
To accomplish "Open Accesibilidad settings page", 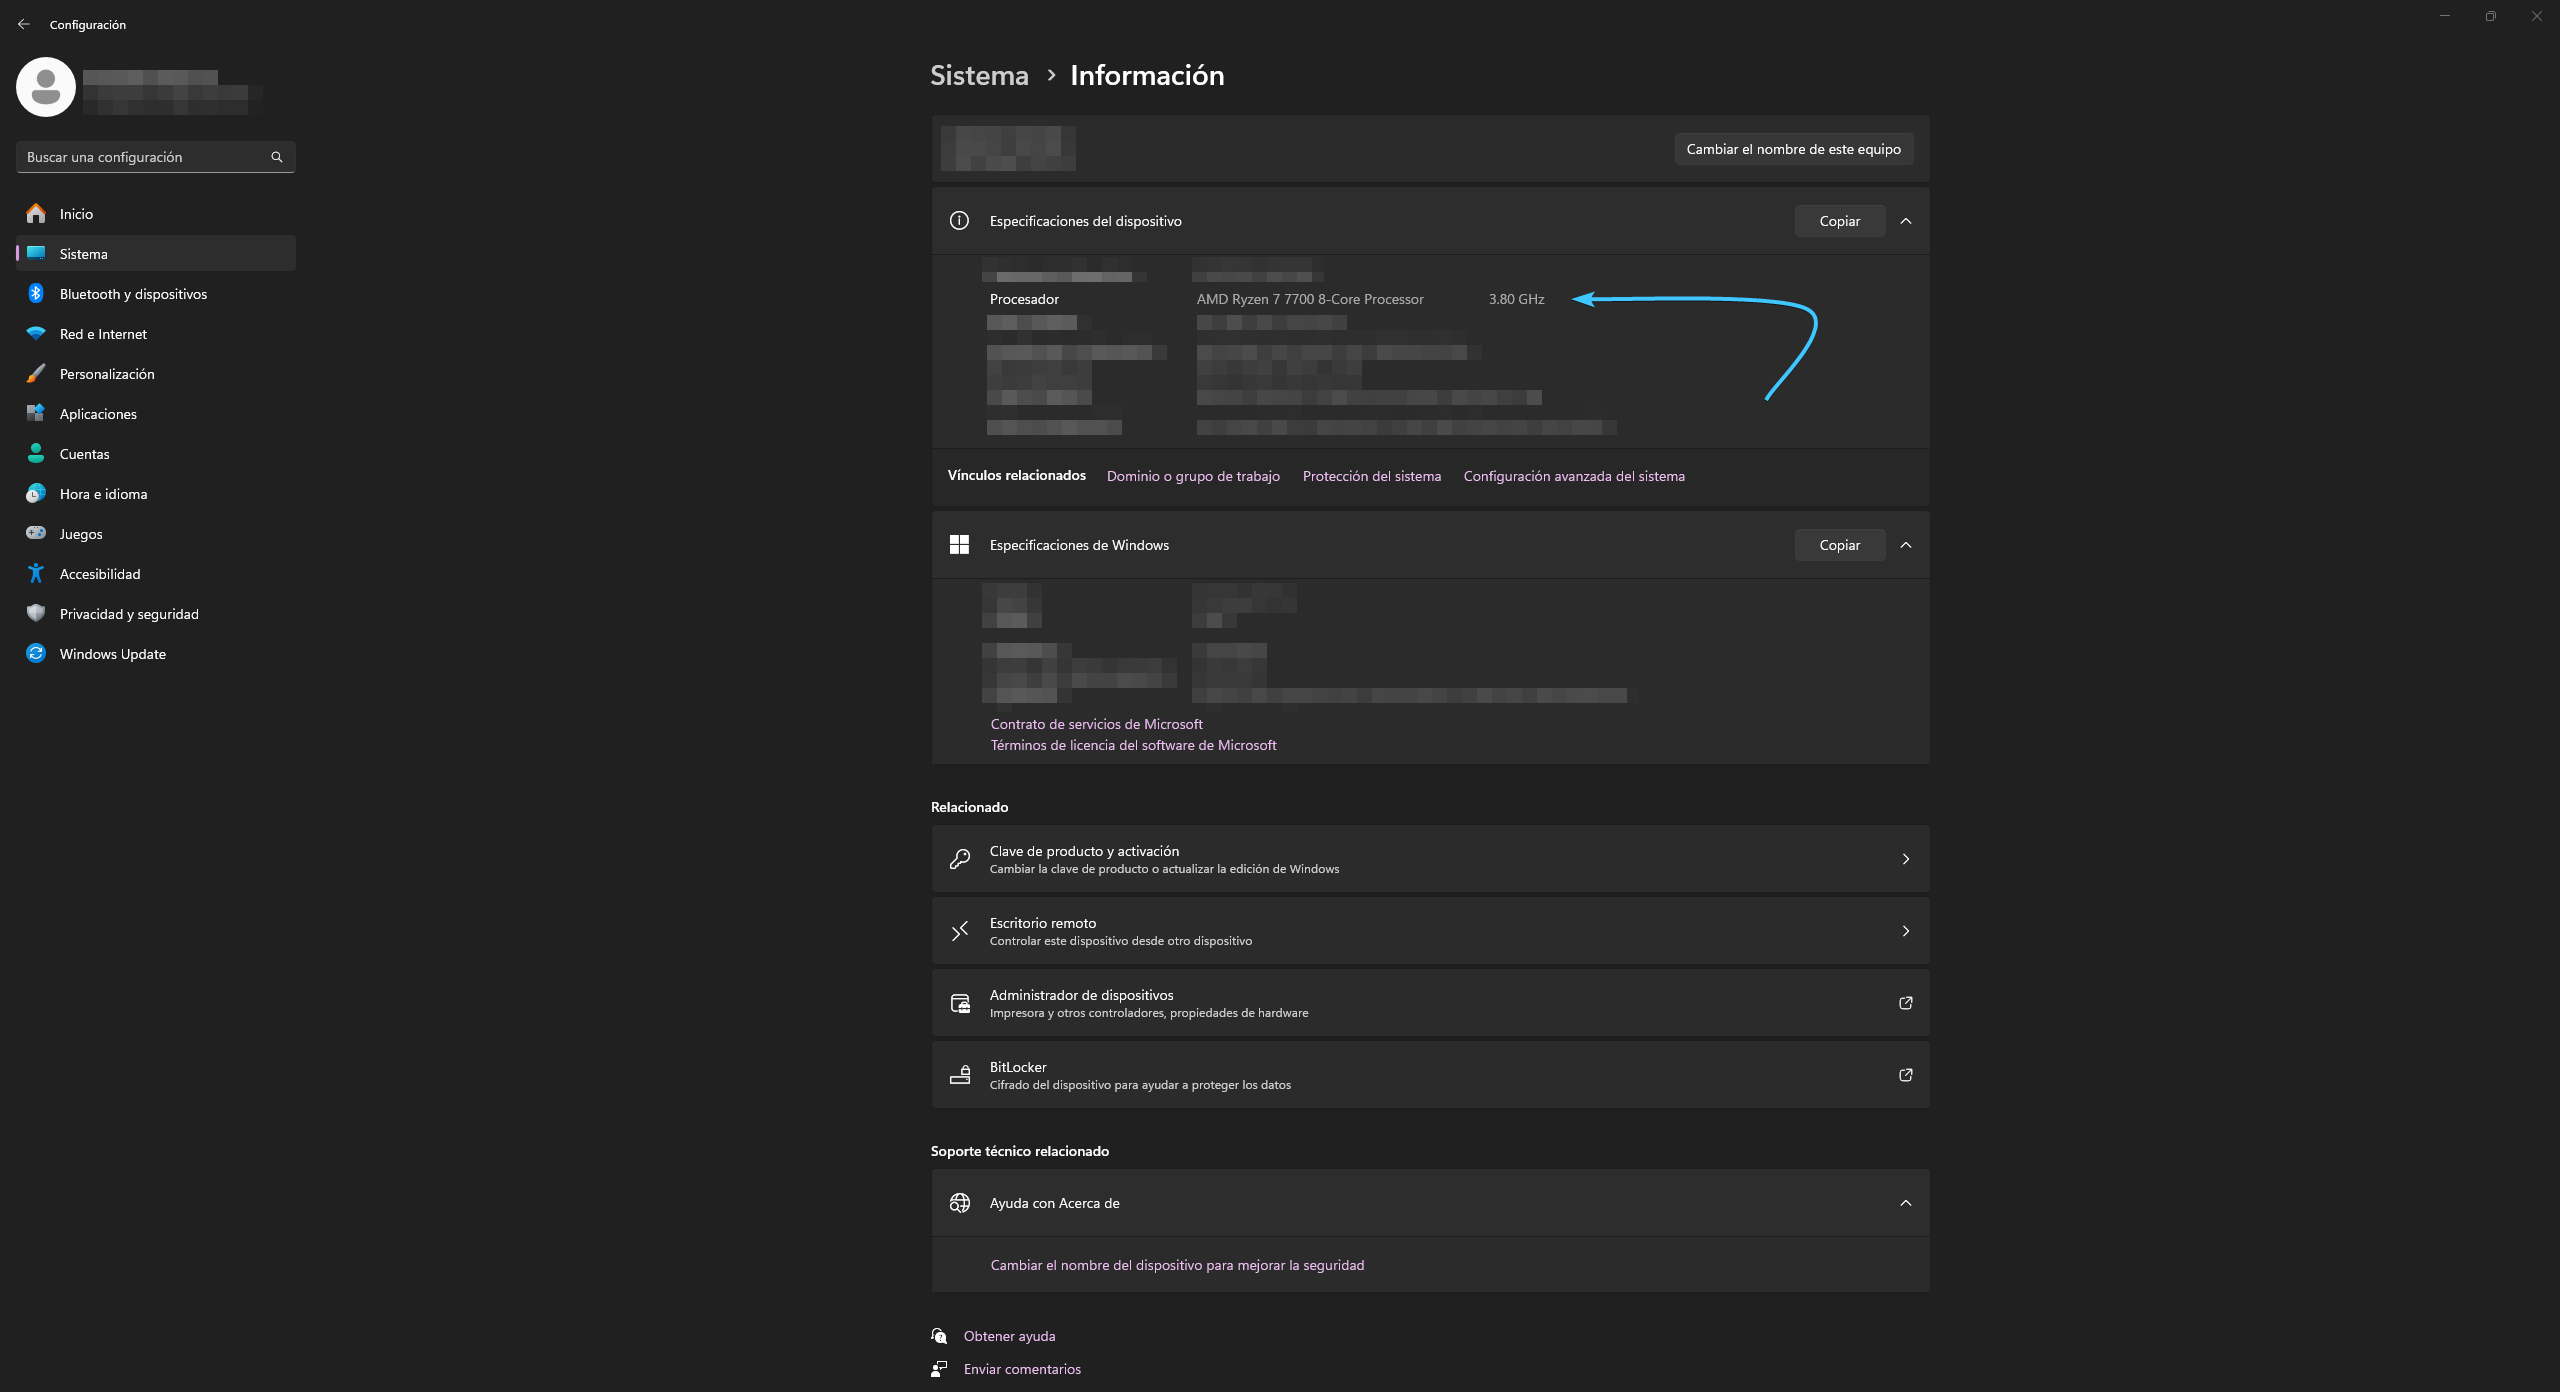I will pyautogui.click(x=156, y=574).
